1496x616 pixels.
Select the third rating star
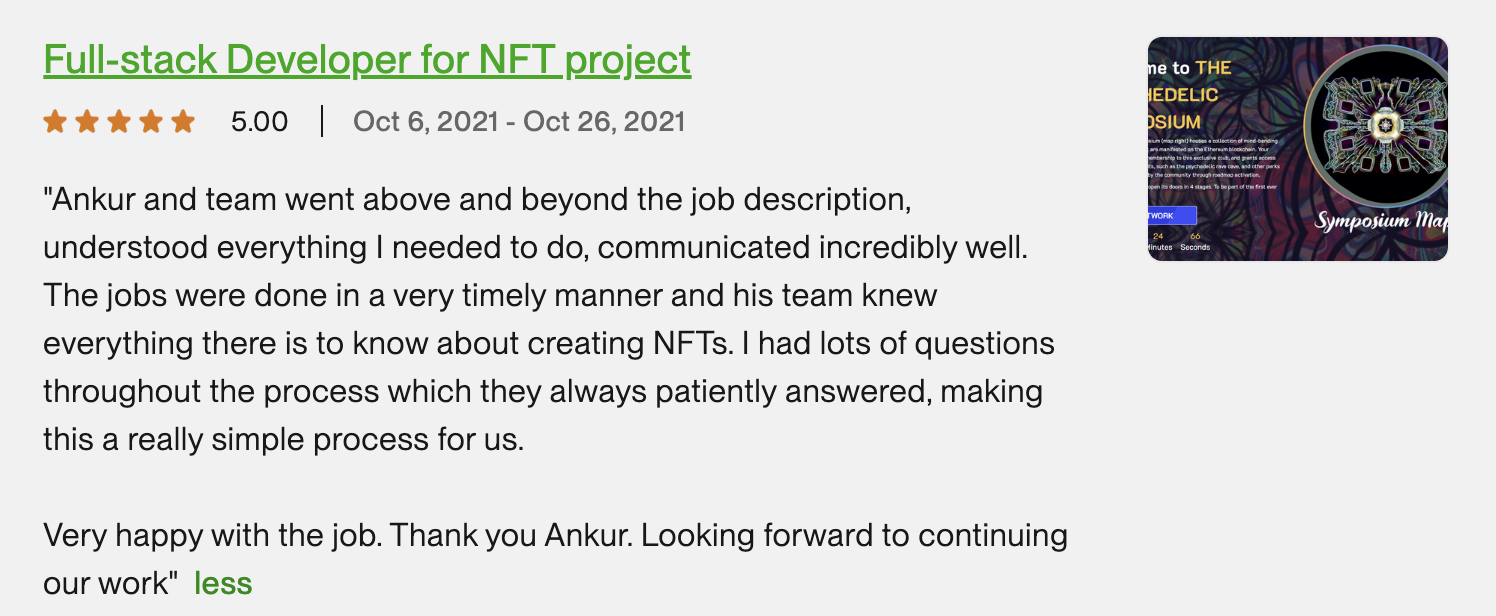[119, 122]
